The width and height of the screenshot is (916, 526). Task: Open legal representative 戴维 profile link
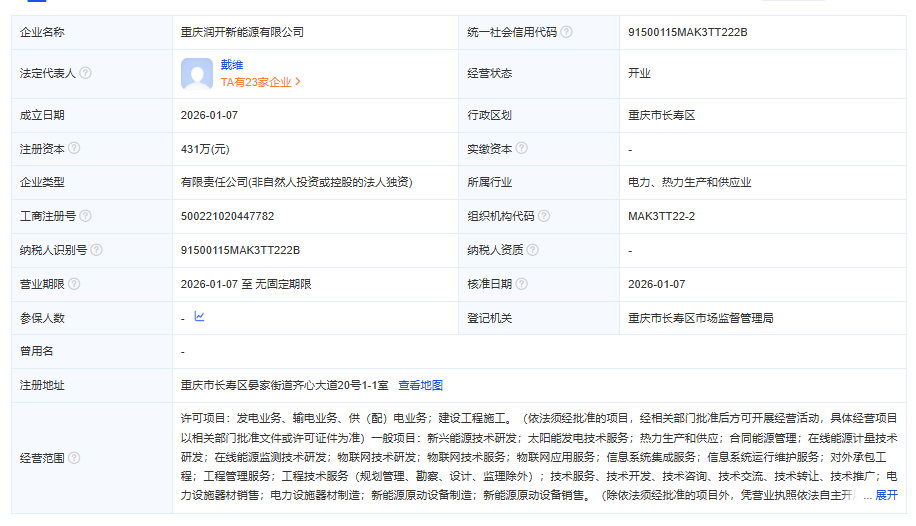[x=232, y=65]
